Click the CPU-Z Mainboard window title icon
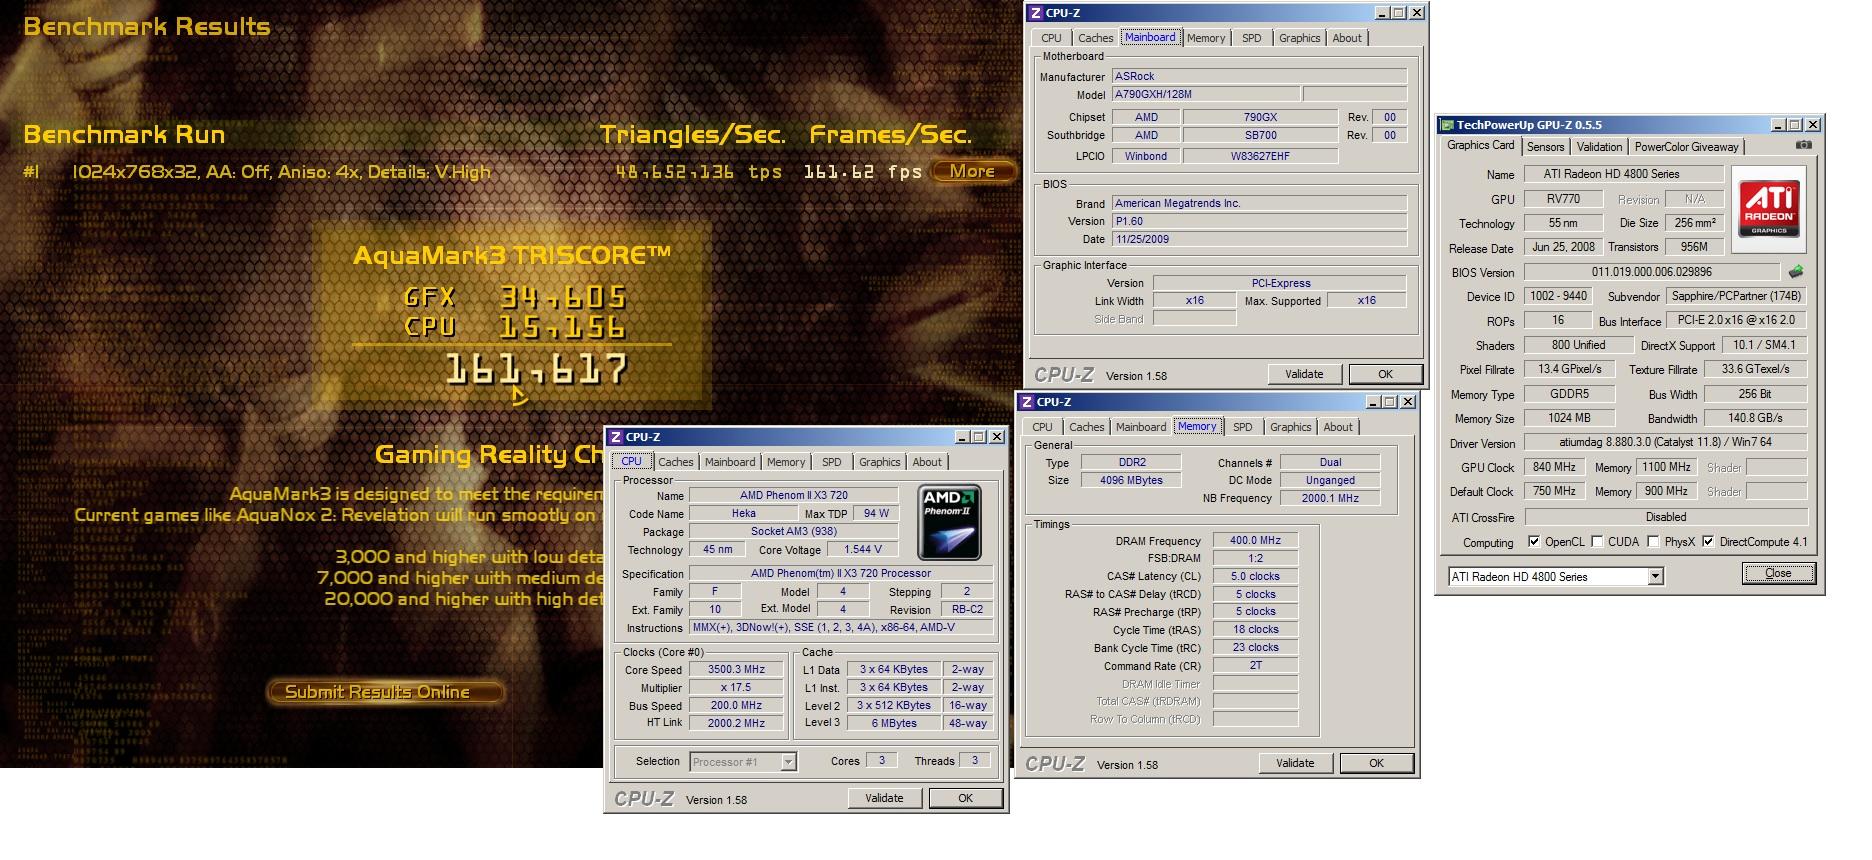The image size is (1872, 860). pos(1036,13)
